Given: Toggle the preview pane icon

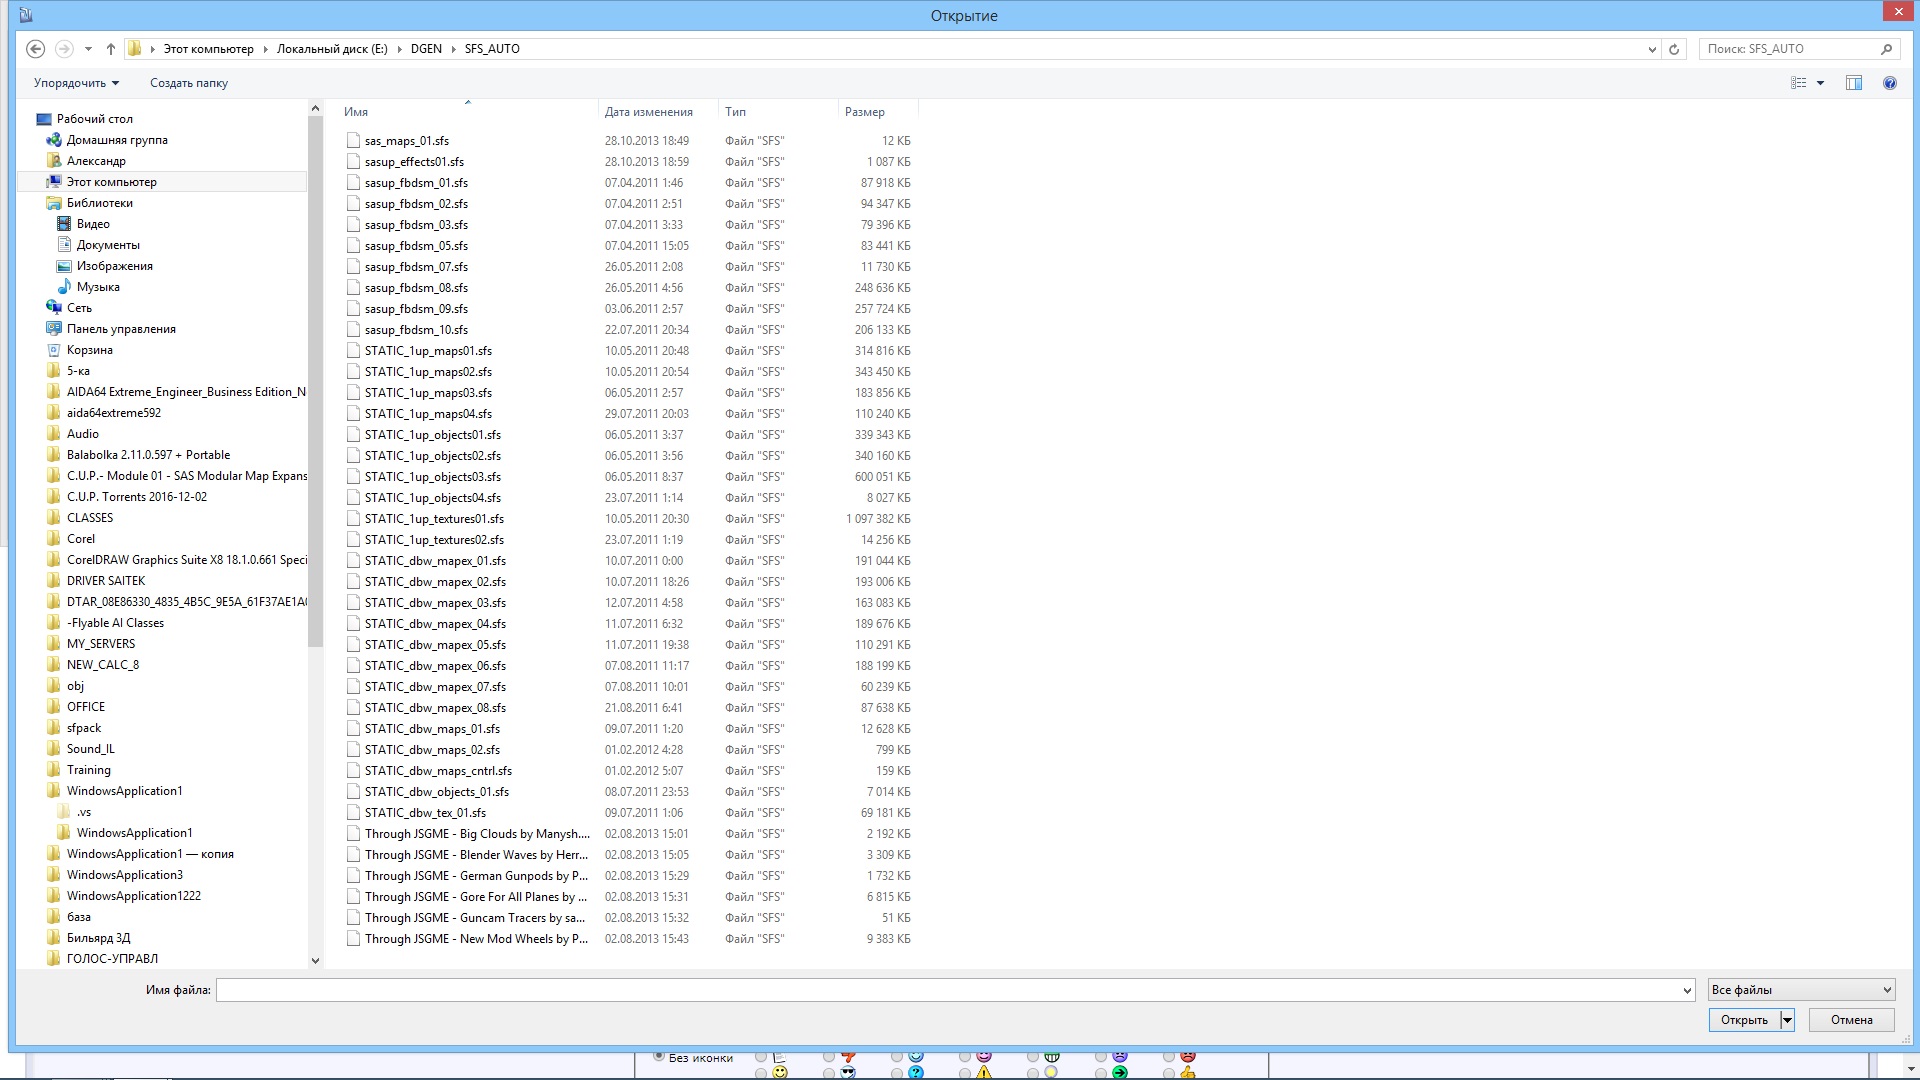Looking at the screenshot, I should [1853, 83].
